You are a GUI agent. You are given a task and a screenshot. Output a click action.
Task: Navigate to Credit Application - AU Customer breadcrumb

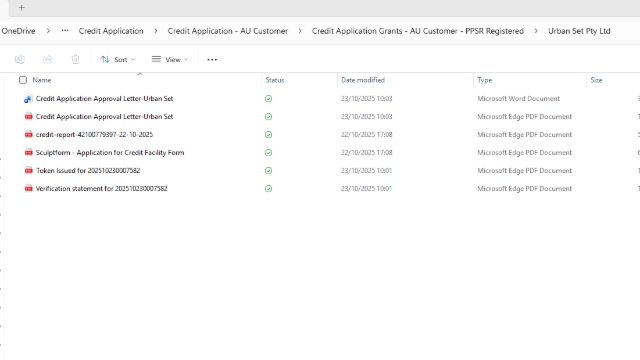228,31
